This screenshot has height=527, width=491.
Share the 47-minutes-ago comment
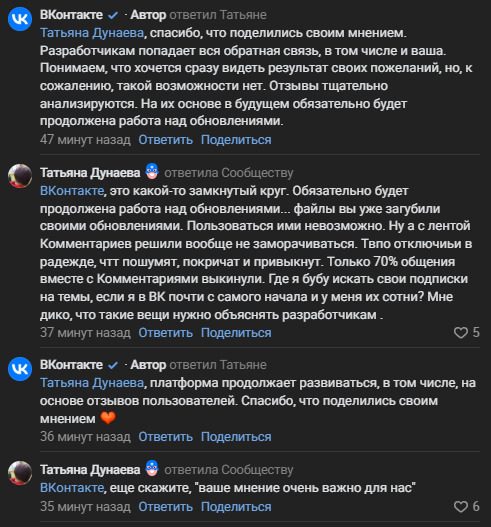[x=236, y=140]
